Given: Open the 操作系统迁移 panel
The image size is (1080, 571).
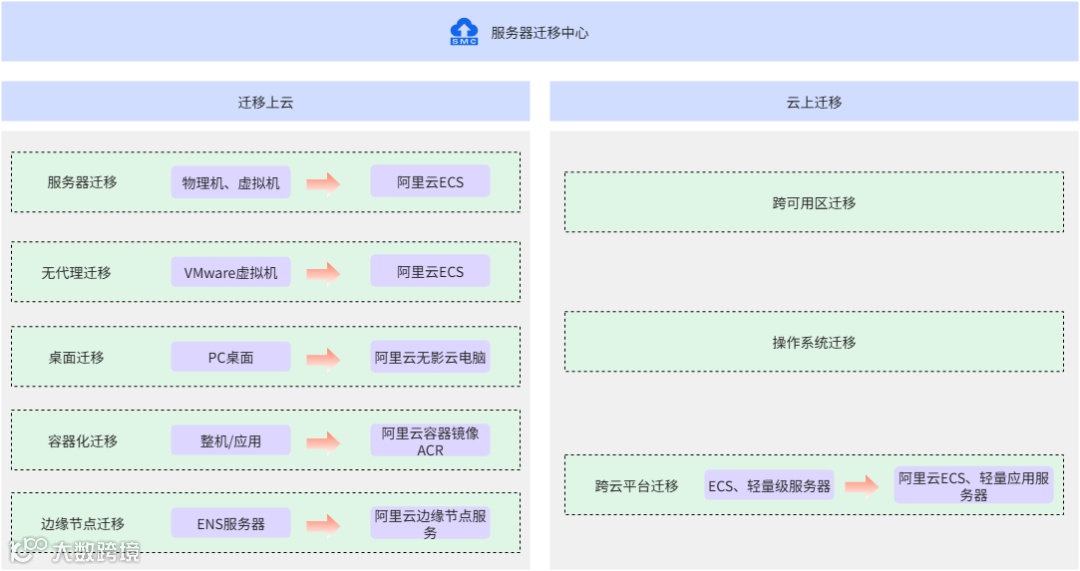Looking at the screenshot, I should [x=814, y=342].
